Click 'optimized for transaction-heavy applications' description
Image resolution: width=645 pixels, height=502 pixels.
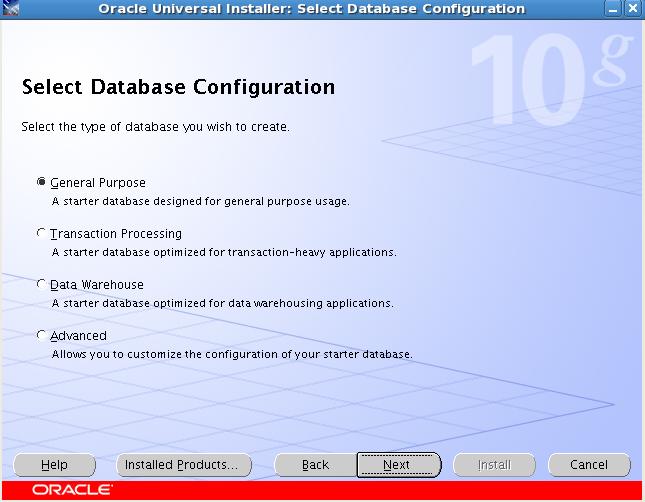(x=224, y=252)
